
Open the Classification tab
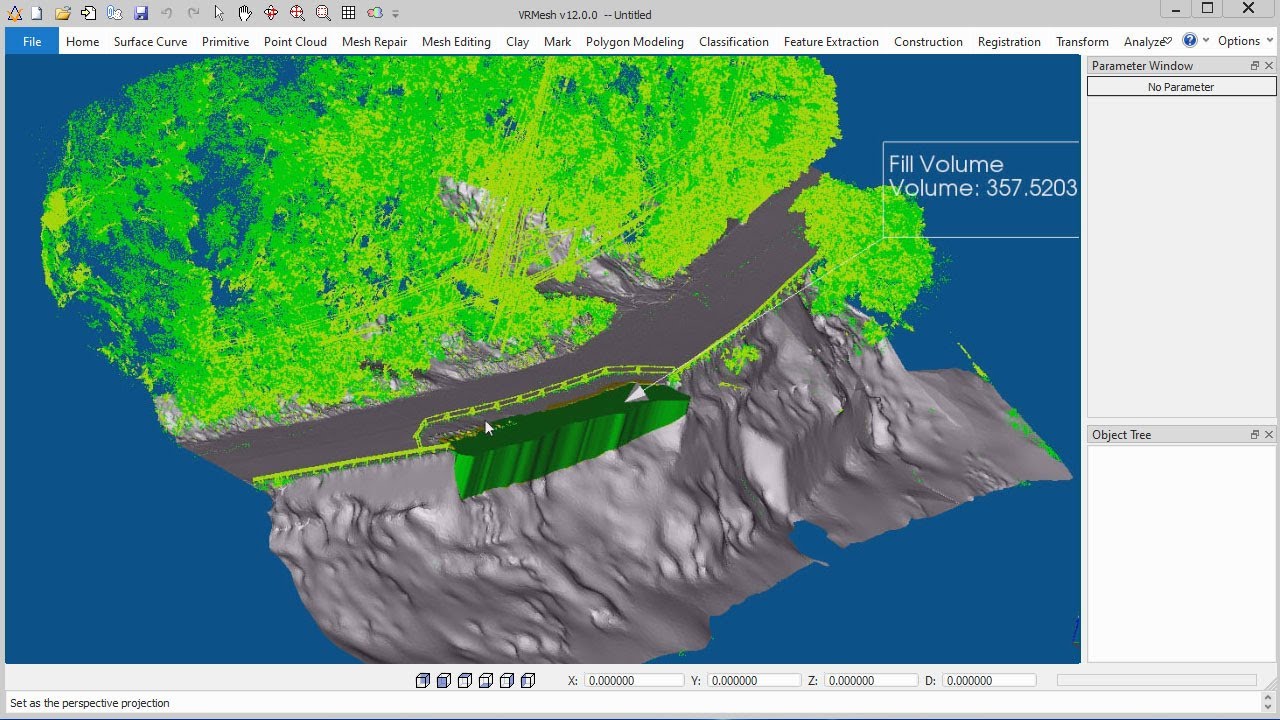tap(734, 41)
